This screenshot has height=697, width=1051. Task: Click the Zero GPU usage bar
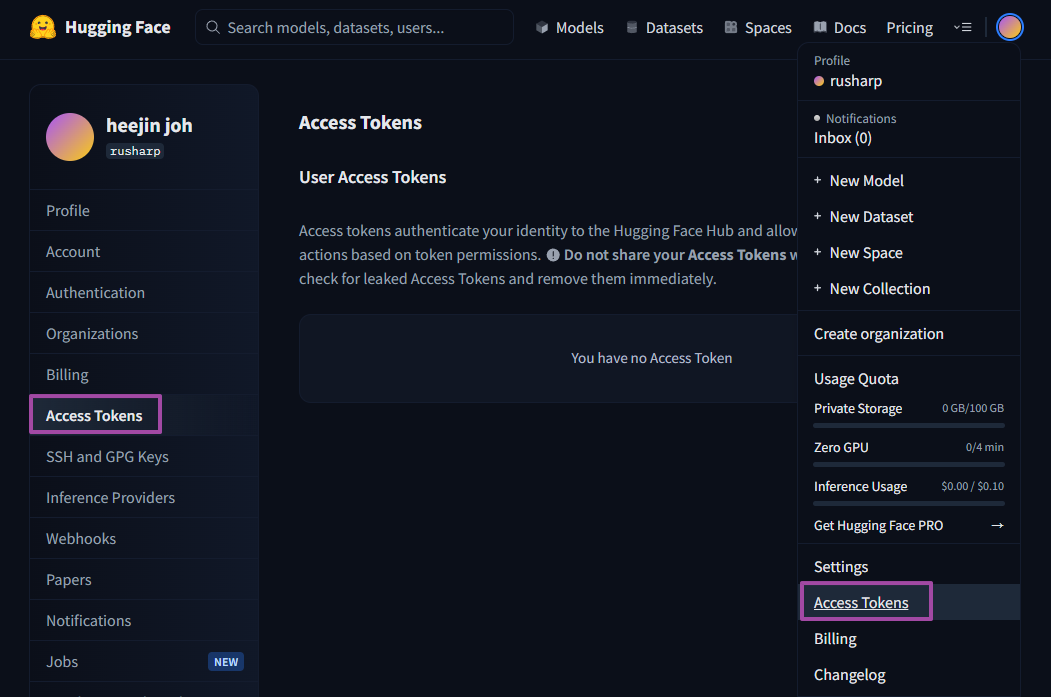click(x=909, y=464)
